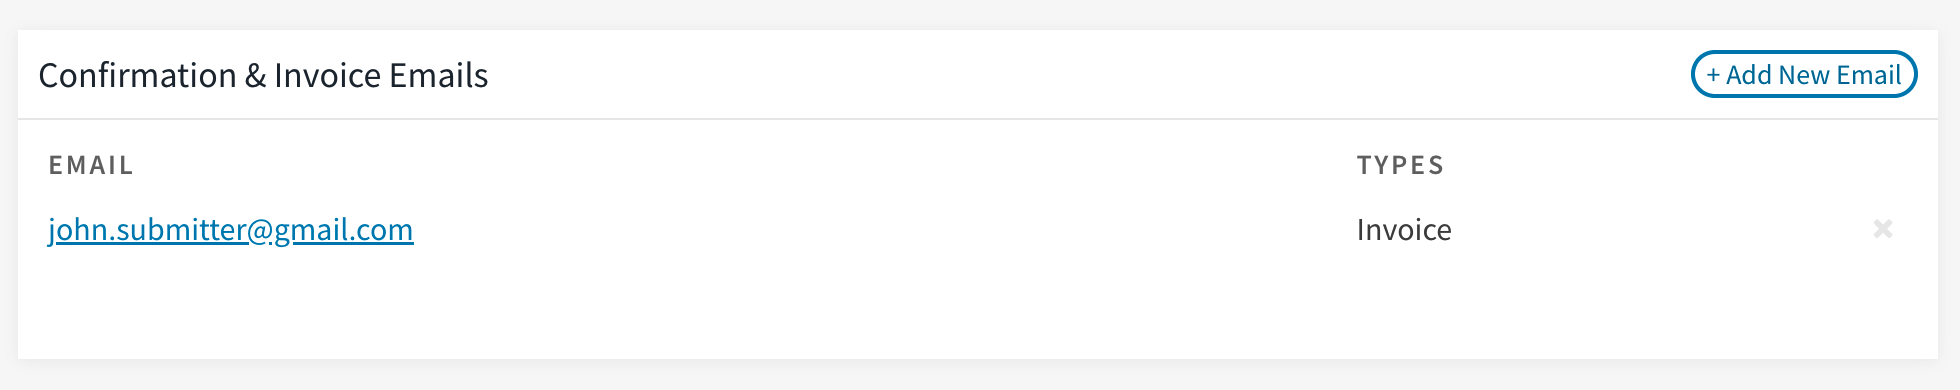The height and width of the screenshot is (390, 1960).
Task: Dismiss the john.submitter entry via cross icon
Action: (x=1883, y=229)
